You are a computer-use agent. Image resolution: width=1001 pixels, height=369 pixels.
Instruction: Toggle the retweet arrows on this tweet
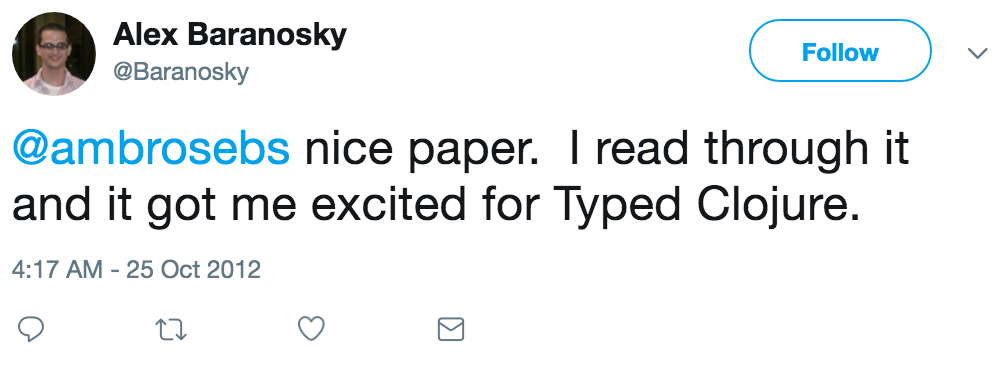pyautogui.click(x=171, y=330)
